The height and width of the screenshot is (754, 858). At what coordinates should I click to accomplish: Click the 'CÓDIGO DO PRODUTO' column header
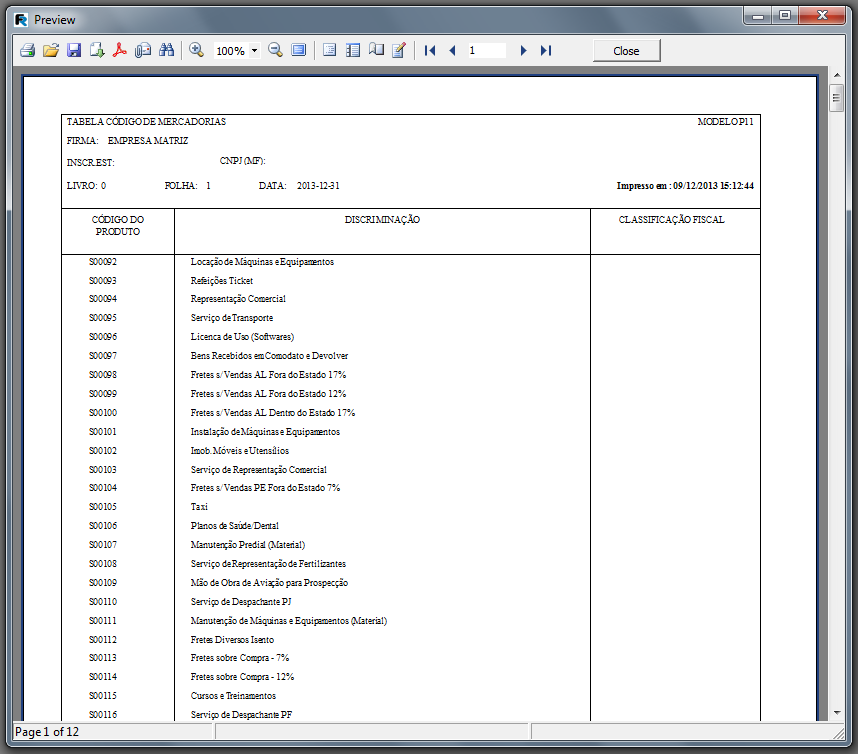point(118,225)
